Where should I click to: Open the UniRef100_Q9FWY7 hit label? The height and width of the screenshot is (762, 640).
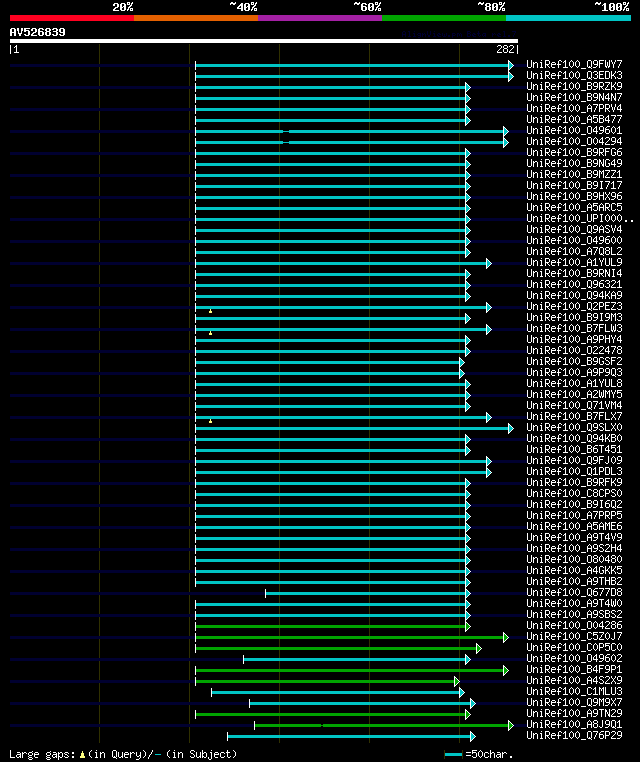point(574,64)
